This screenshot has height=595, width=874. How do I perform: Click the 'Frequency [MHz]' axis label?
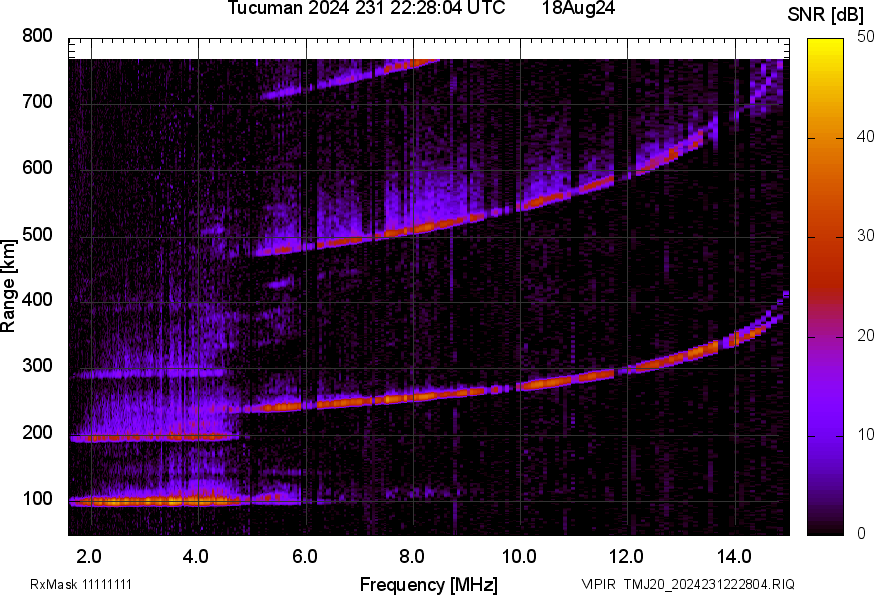(x=429, y=585)
